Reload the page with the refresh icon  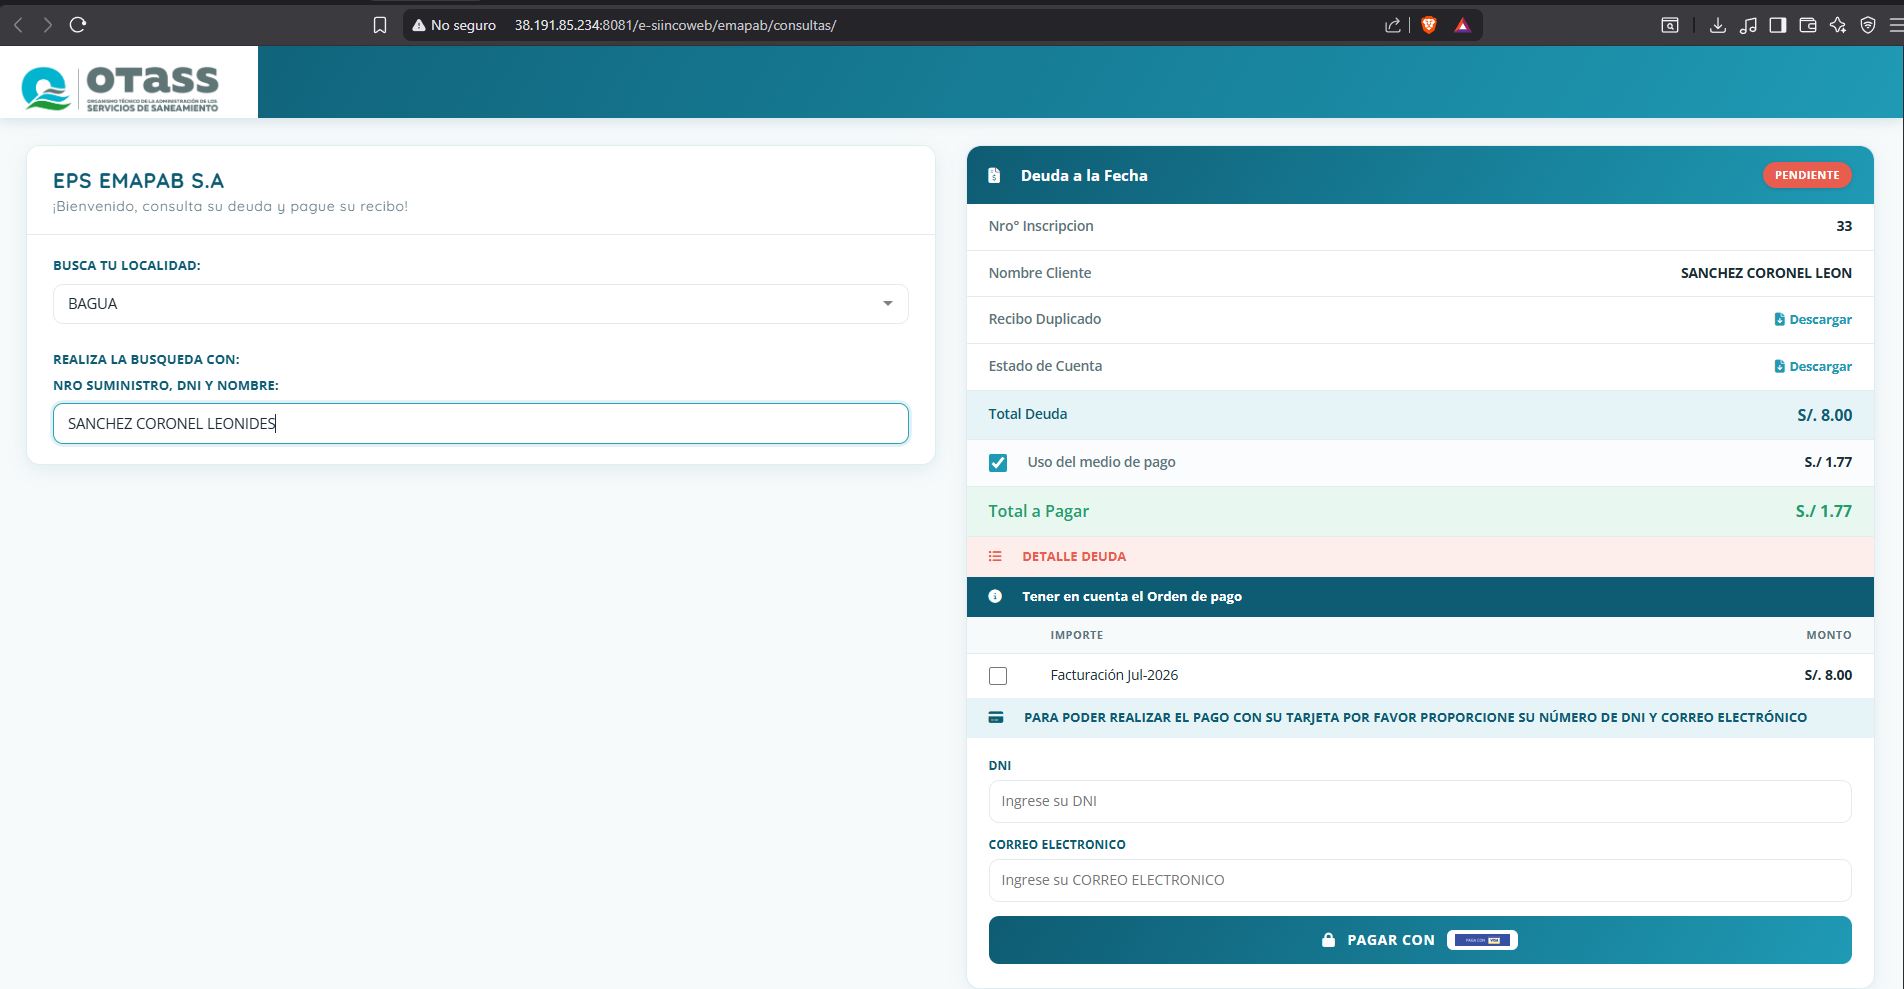click(x=78, y=25)
